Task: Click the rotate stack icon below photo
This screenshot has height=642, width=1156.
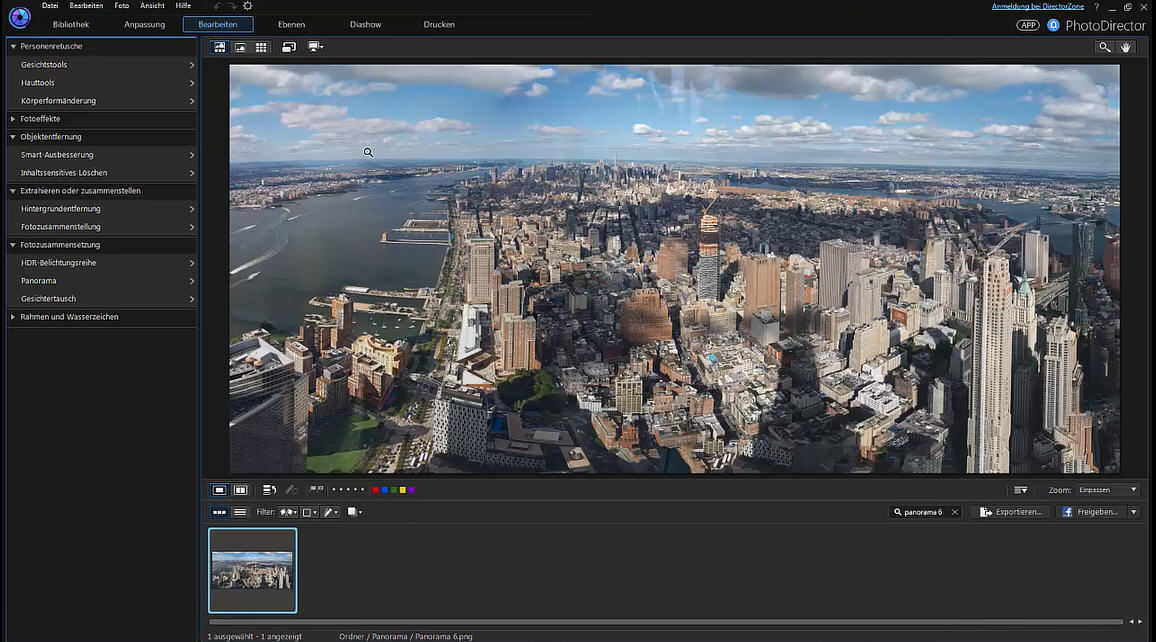Action: point(269,490)
